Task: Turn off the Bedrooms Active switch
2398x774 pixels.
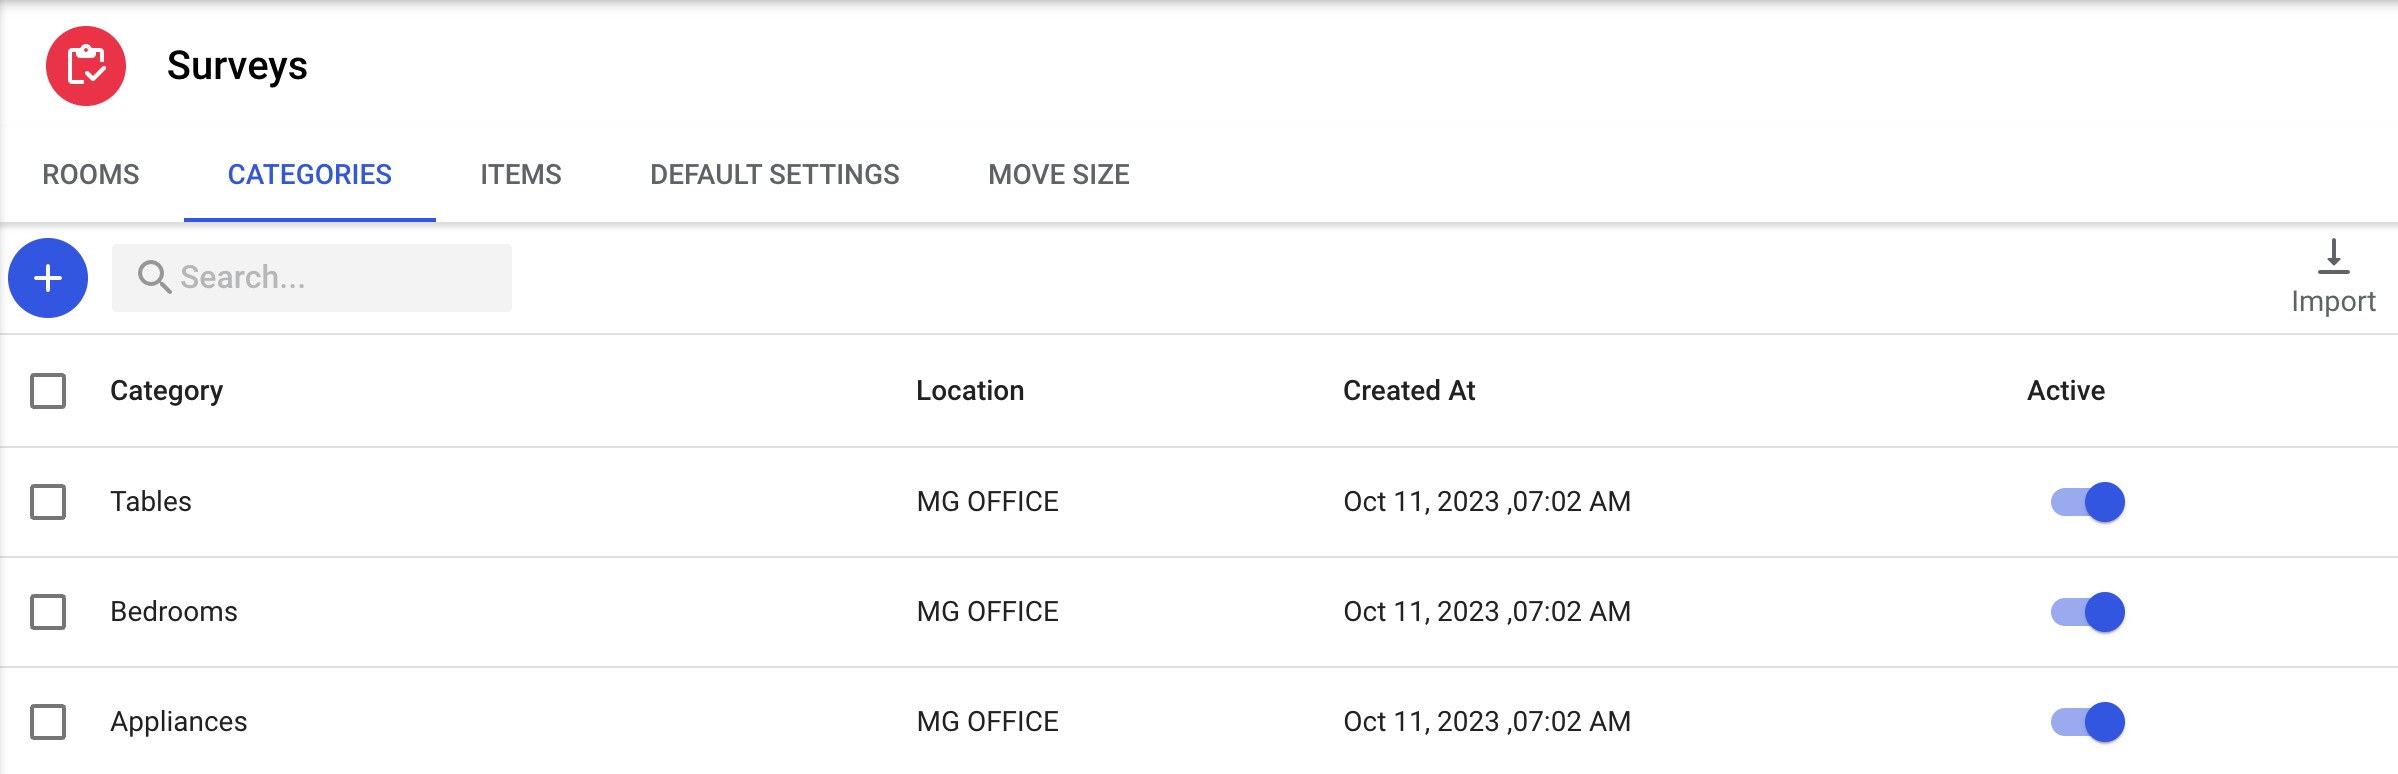Action: (2087, 612)
